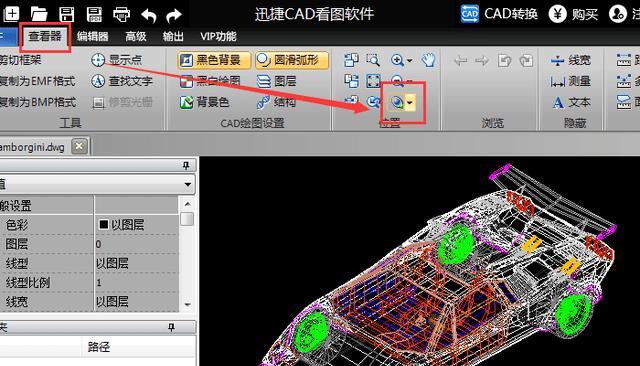640x366 pixels.
Task: Click the zoom in magnifier icon
Action: click(397, 60)
